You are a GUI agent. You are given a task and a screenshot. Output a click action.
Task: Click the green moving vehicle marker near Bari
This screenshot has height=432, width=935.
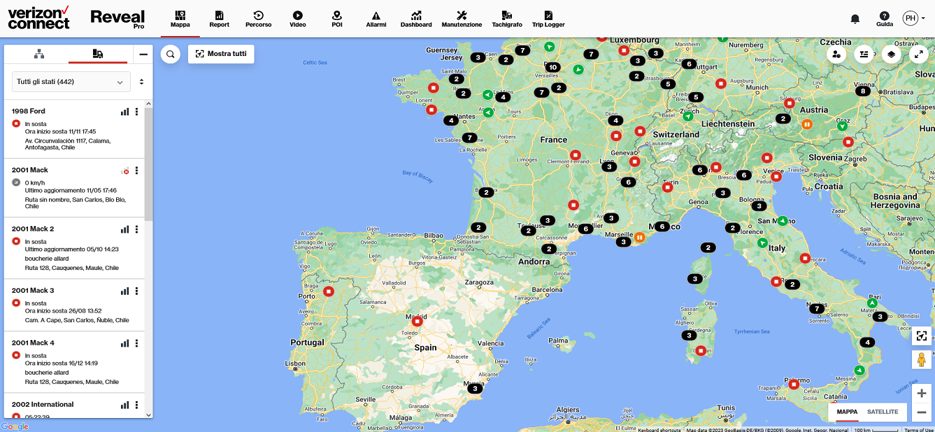click(872, 304)
